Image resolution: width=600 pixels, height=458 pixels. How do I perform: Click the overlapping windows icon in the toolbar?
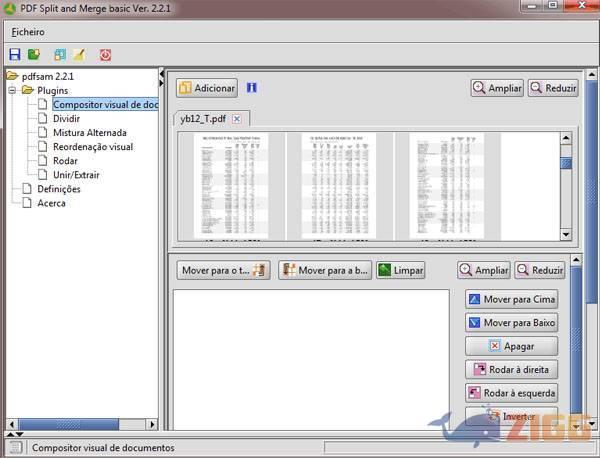tap(60, 54)
